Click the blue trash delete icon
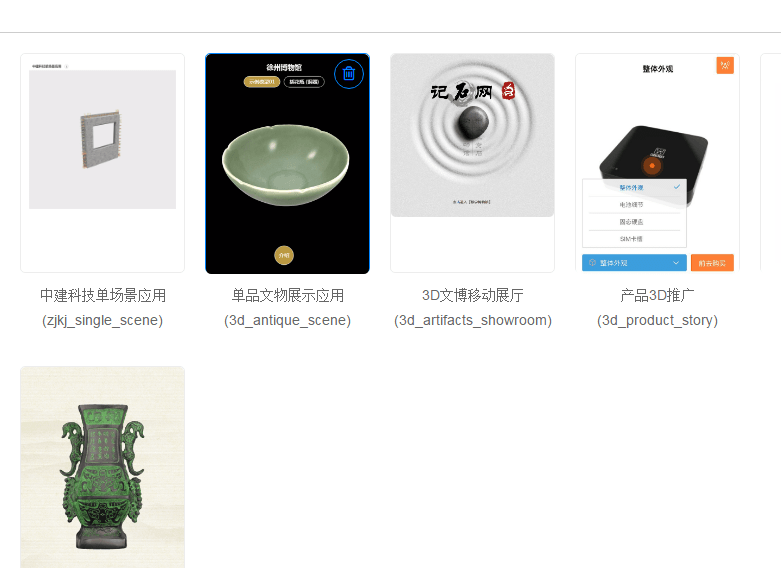The image size is (781, 568). [x=349, y=74]
